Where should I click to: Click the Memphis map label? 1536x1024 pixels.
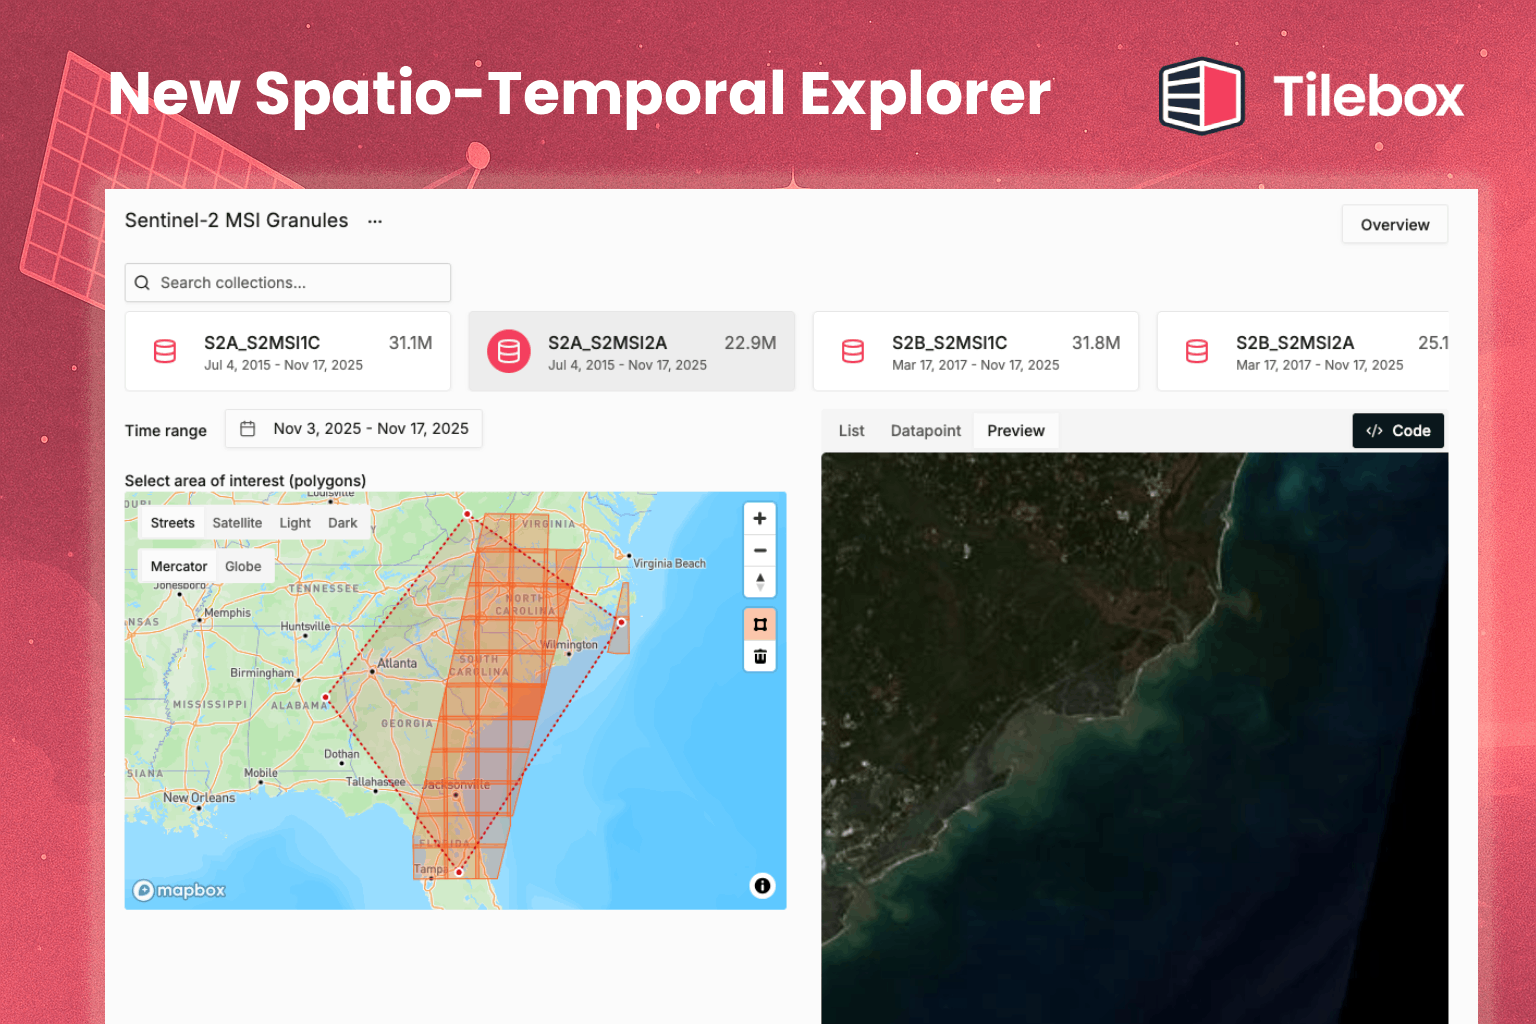click(x=228, y=613)
